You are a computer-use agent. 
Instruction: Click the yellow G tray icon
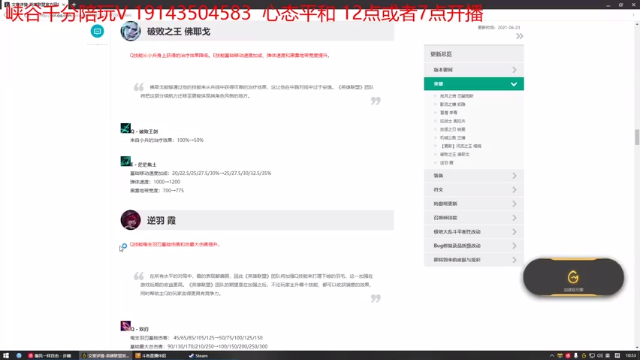pos(584,356)
